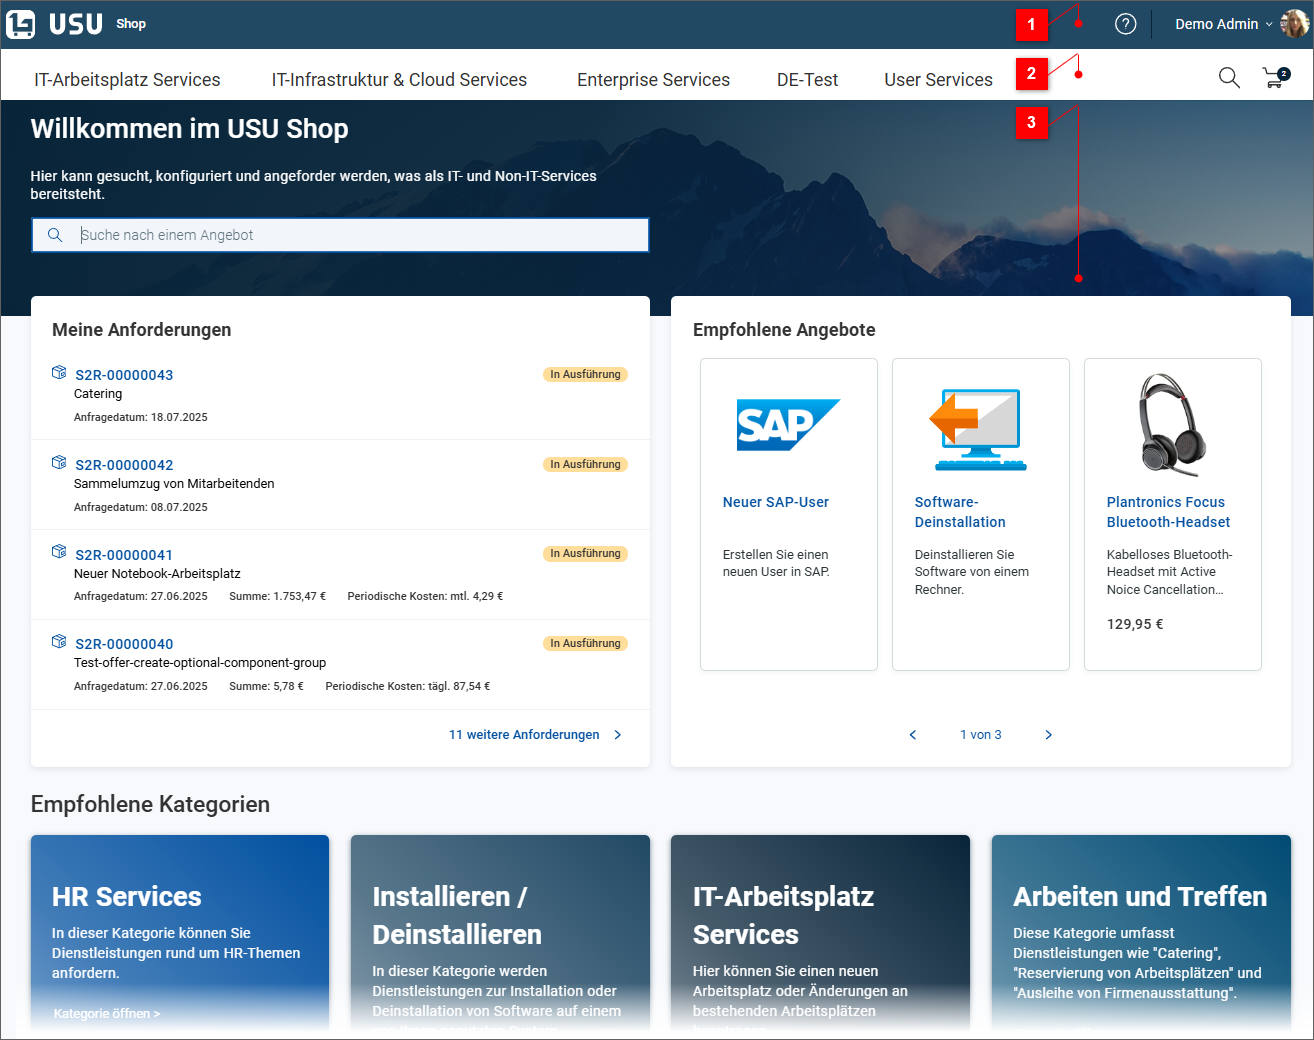1314x1040 pixels.
Task: Click the search magnifier in navigation bar
Action: [1229, 78]
